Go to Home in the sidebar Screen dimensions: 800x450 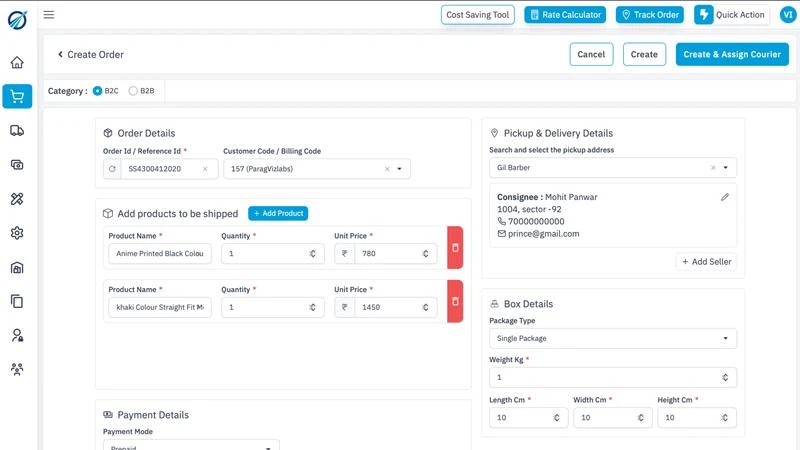[17, 62]
